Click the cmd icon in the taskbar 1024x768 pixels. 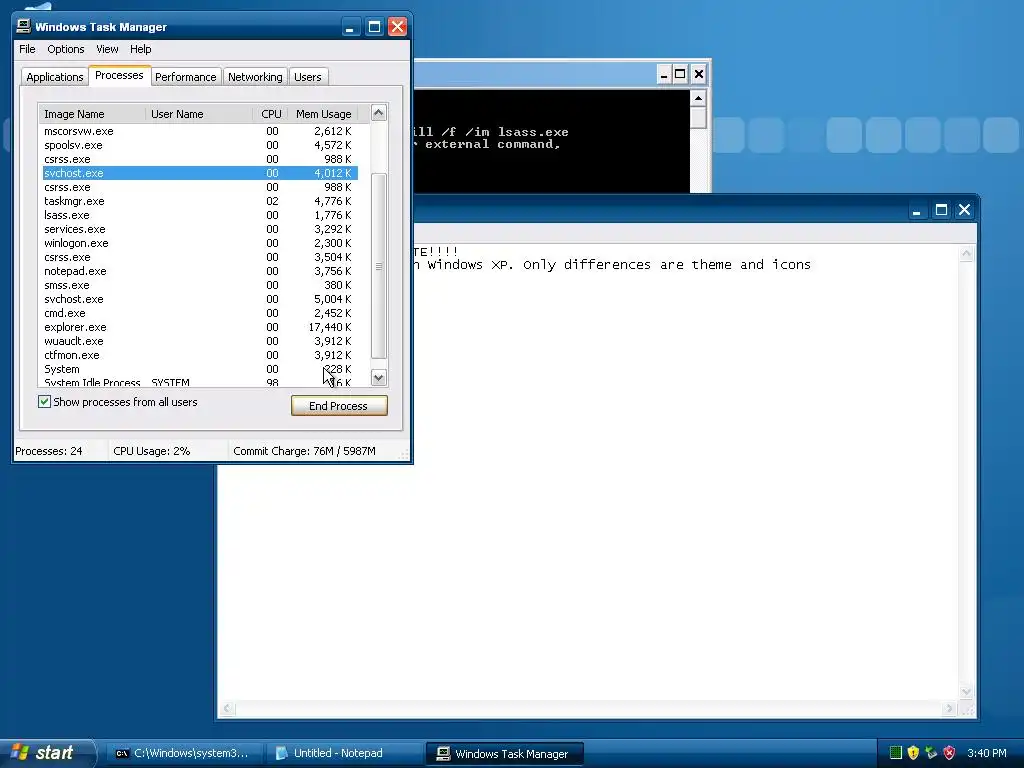click(x=121, y=754)
